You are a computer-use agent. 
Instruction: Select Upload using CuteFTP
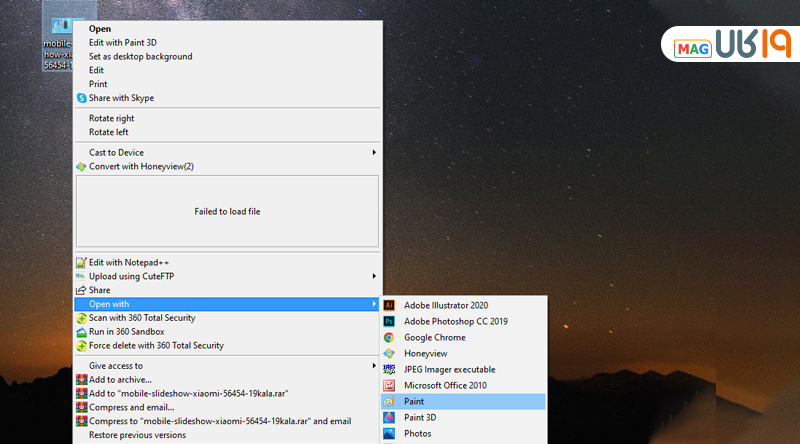(x=228, y=277)
